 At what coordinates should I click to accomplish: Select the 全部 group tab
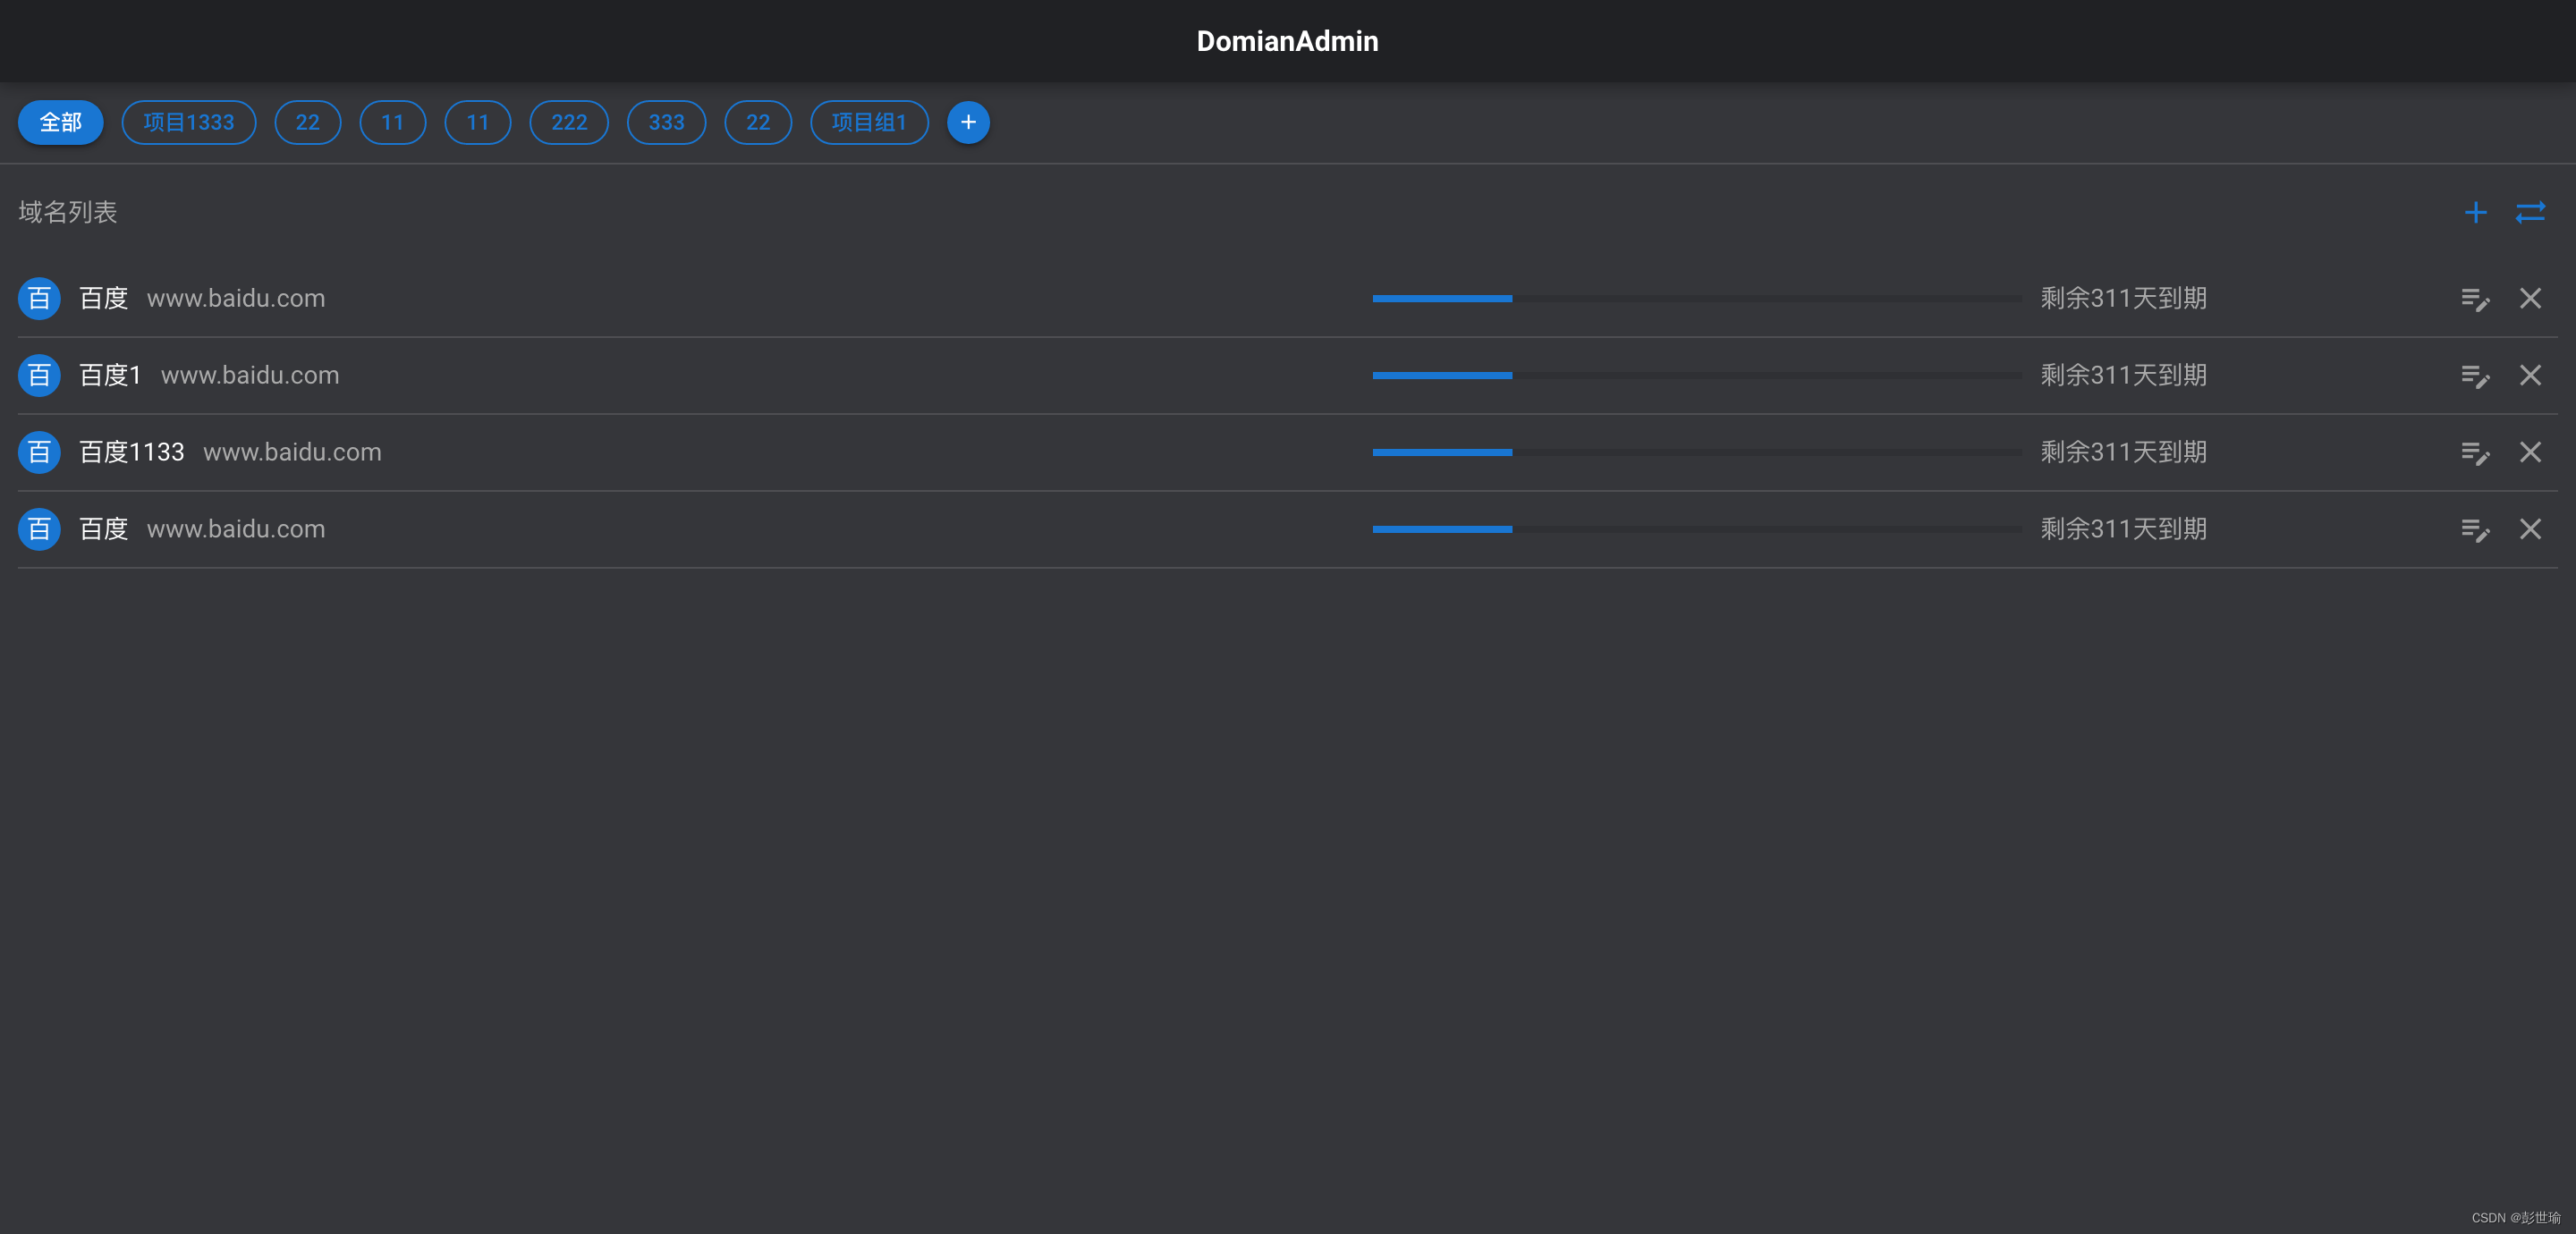tap(60, 122)
